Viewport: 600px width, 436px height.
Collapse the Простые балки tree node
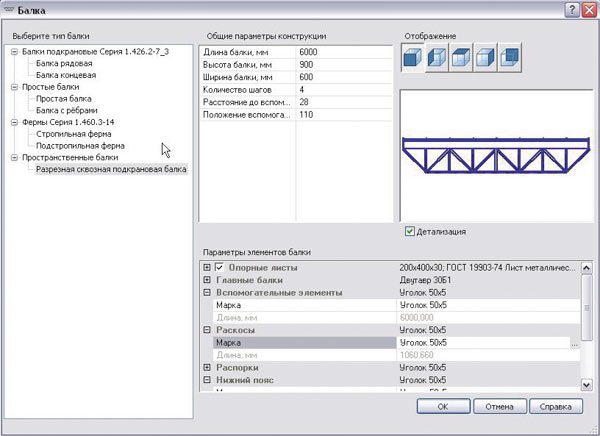tap(15, 88)
